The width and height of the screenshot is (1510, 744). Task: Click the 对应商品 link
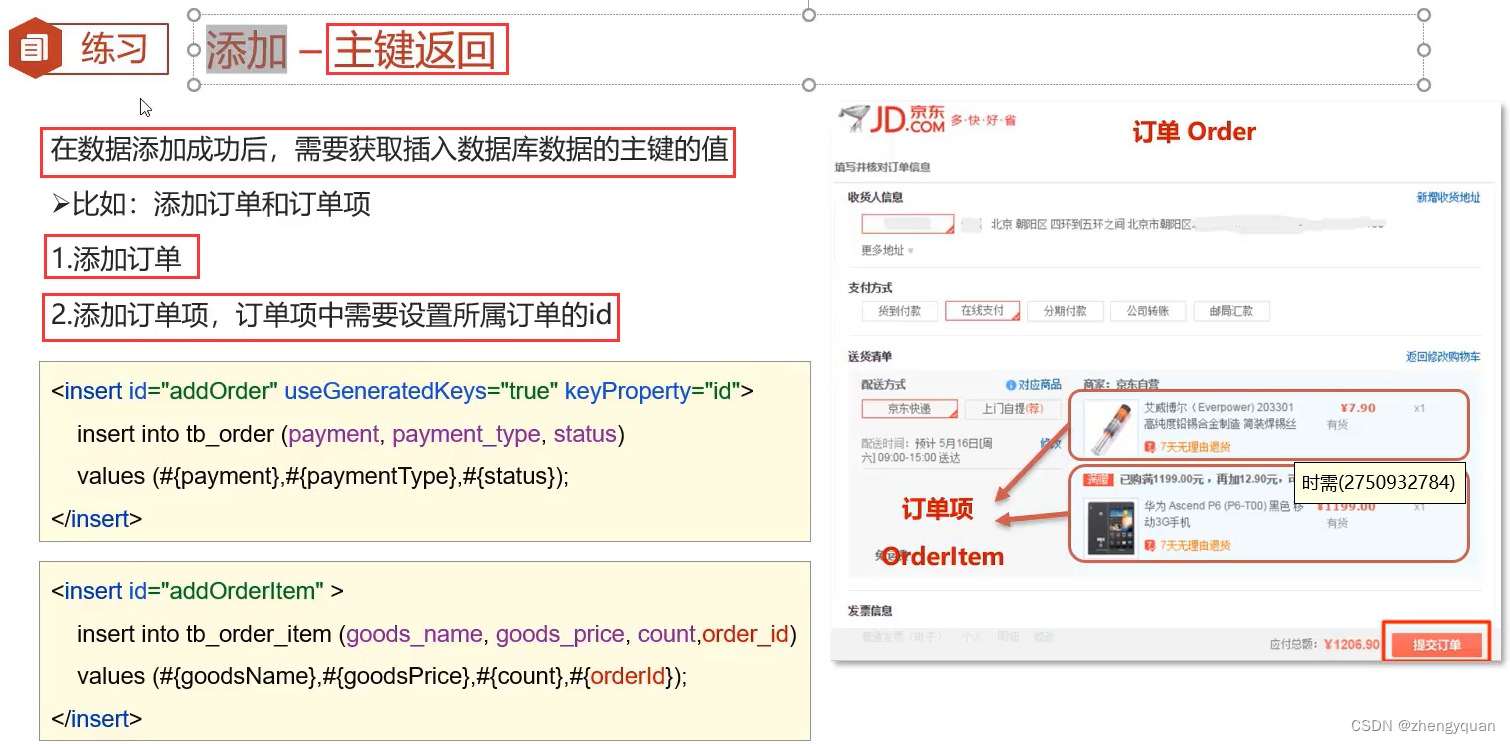coord(1040,385)
